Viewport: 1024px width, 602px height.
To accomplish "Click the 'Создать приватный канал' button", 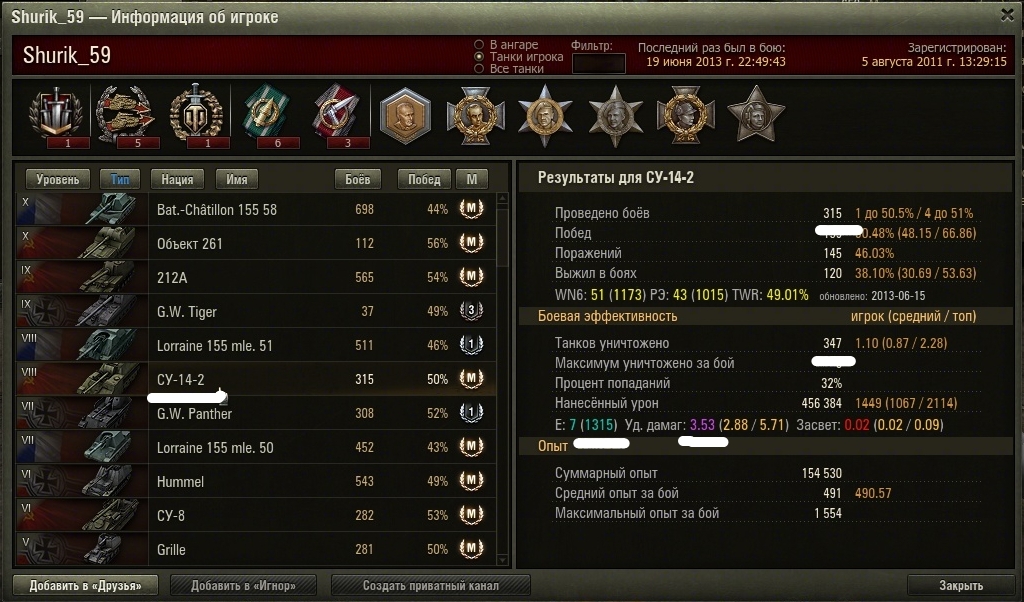I will (x=430, y=586).
